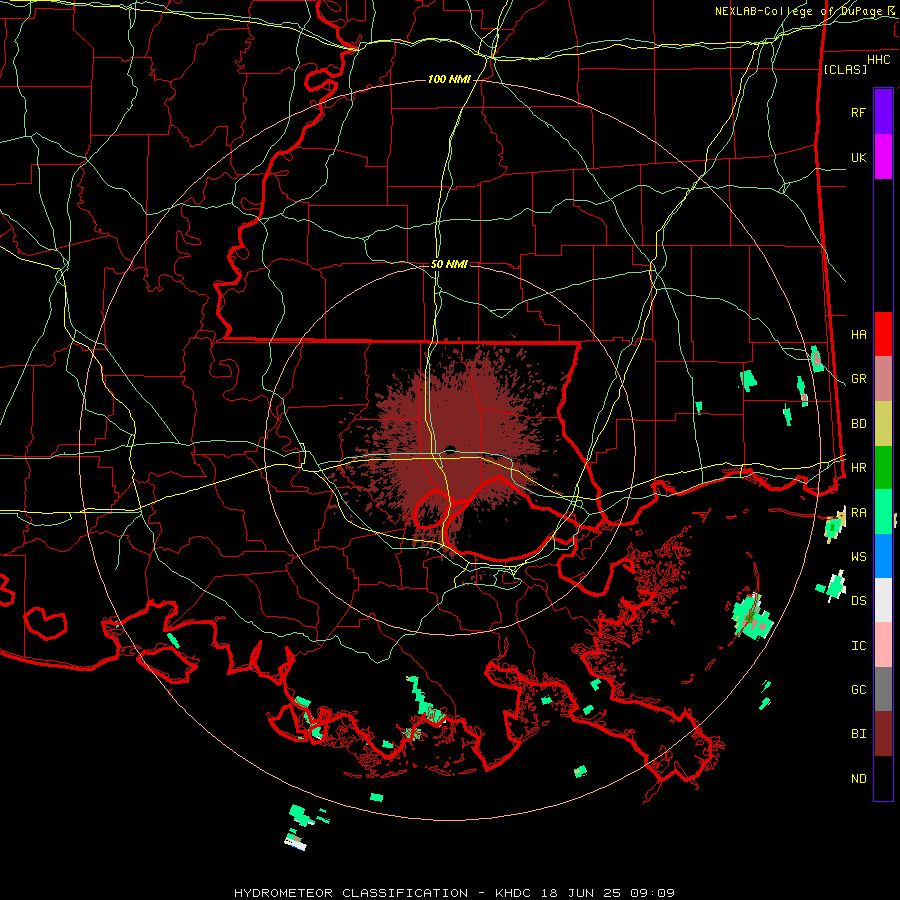
Task: Click the black radar site dot at center
Action: click(x=450, y=449)
